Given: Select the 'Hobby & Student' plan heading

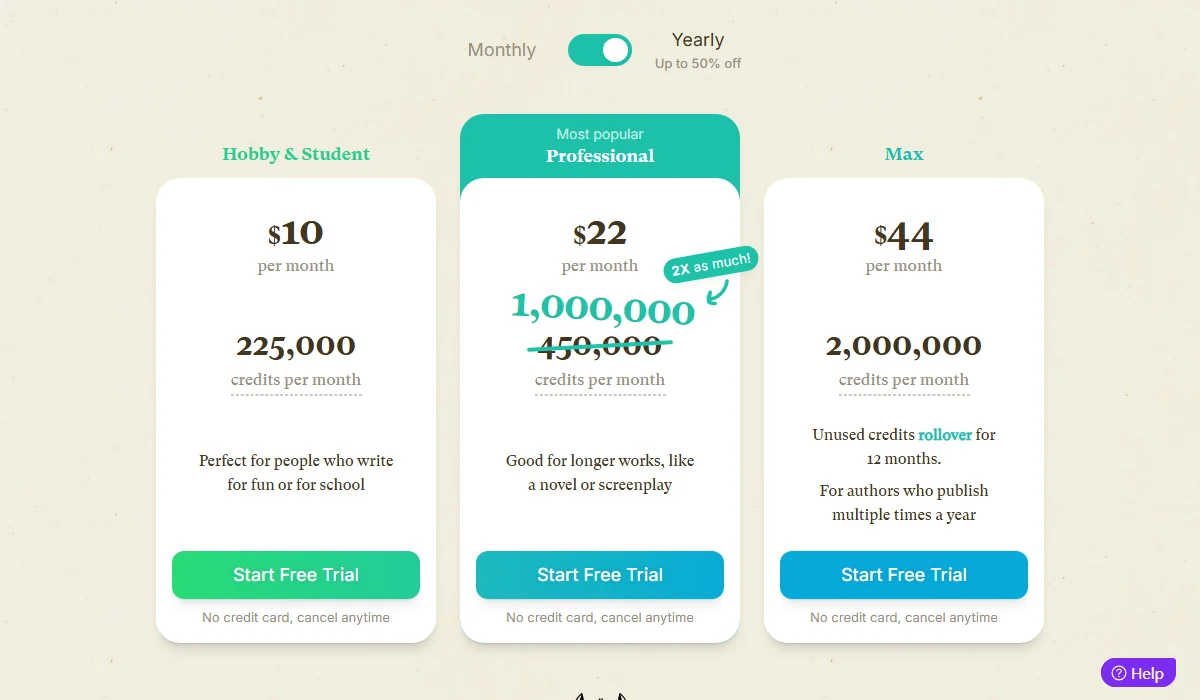Looking at the screenshot, I should (296, 154).
